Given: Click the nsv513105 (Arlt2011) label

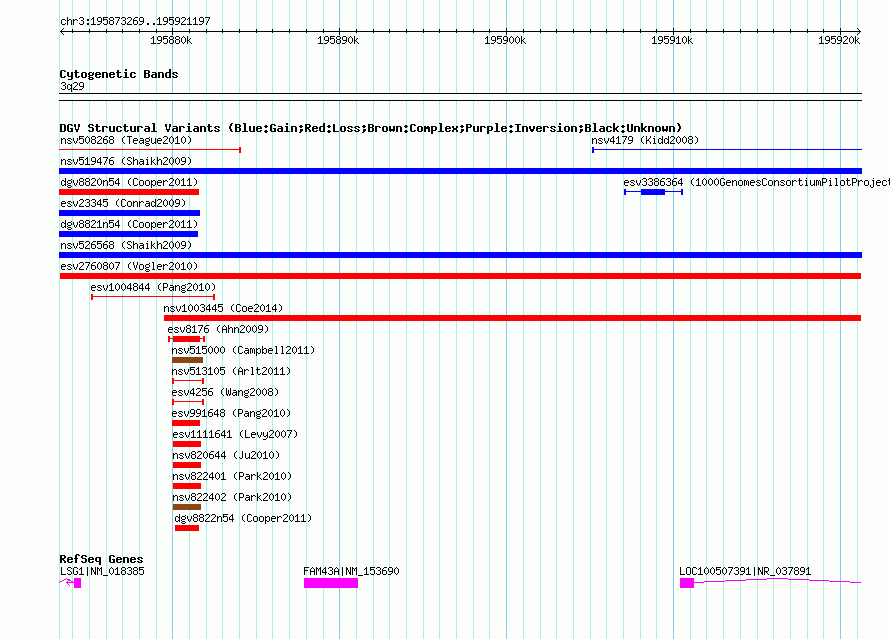Looking at the screenshot, I should [231, 371].
